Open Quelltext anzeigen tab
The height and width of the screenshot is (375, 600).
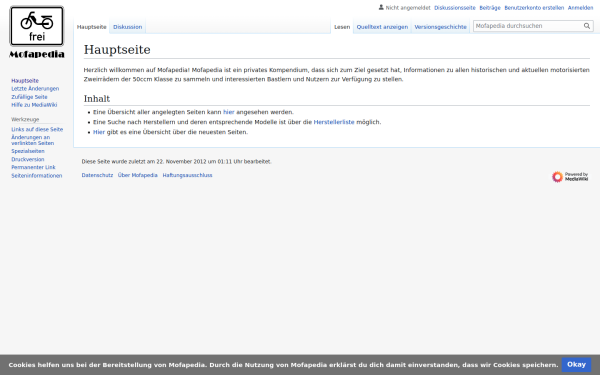click(382, 27)
